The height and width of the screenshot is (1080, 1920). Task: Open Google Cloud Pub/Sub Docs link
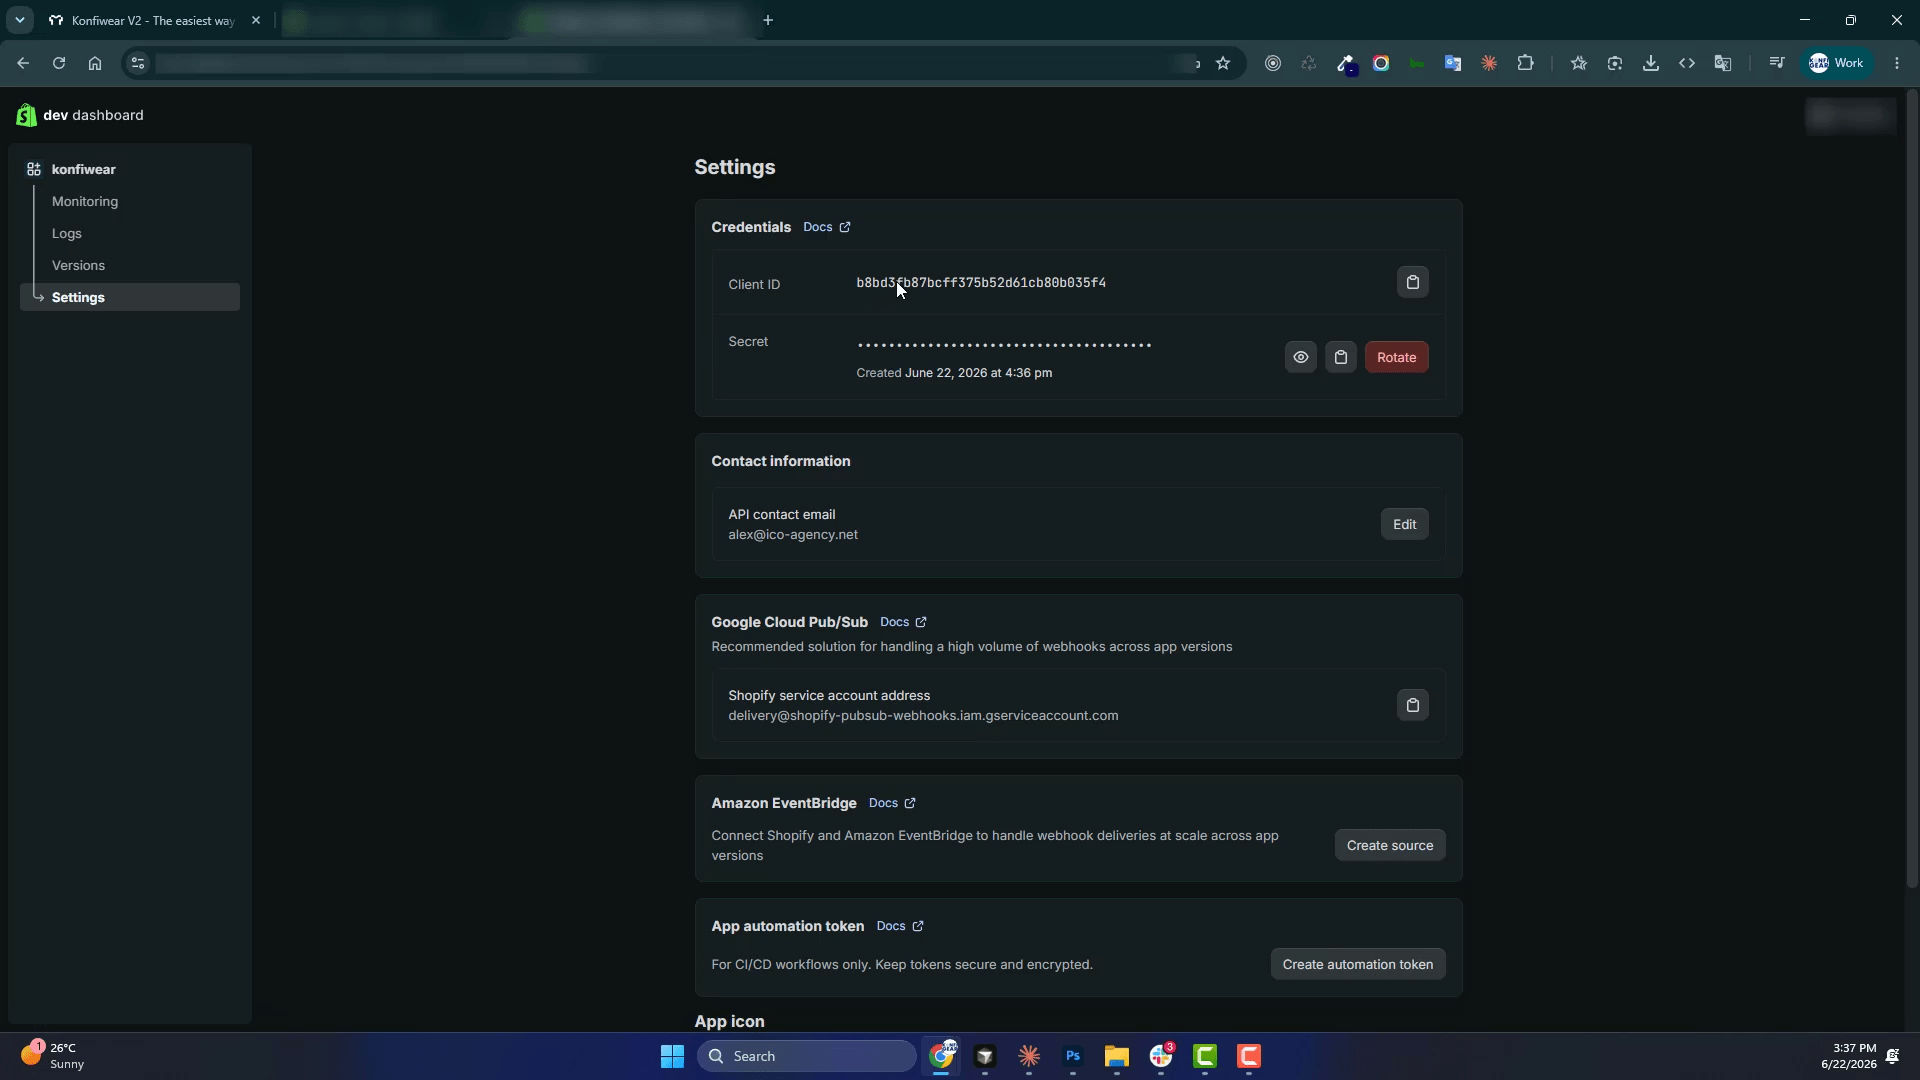pyautogui.click(x=903, y=622)
